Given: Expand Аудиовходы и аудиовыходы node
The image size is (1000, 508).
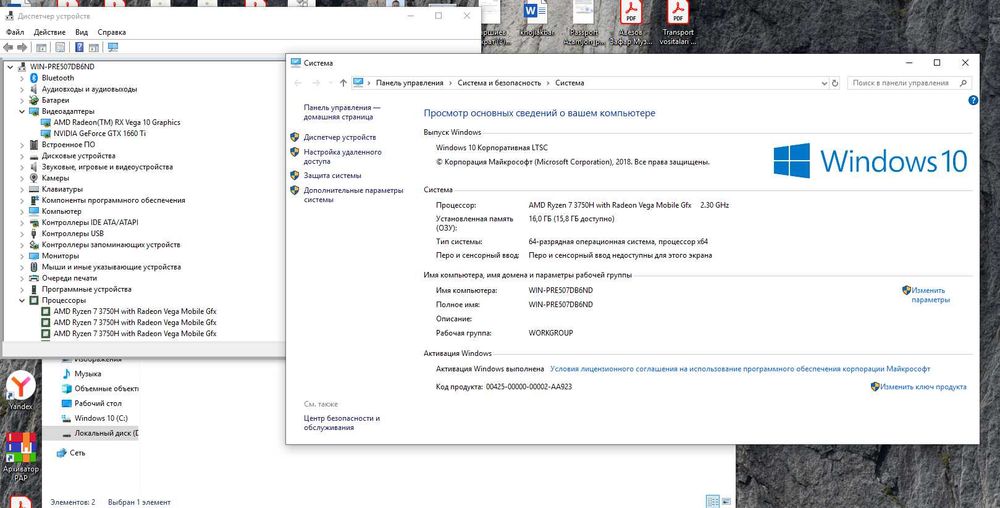Looking at the screenshot, I should (22, 89).
